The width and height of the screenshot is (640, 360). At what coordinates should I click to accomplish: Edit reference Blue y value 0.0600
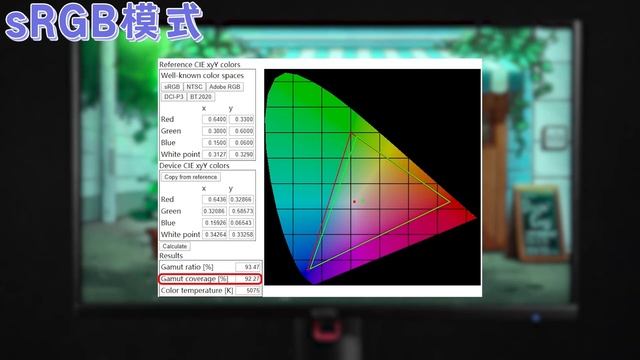(242, 143)
